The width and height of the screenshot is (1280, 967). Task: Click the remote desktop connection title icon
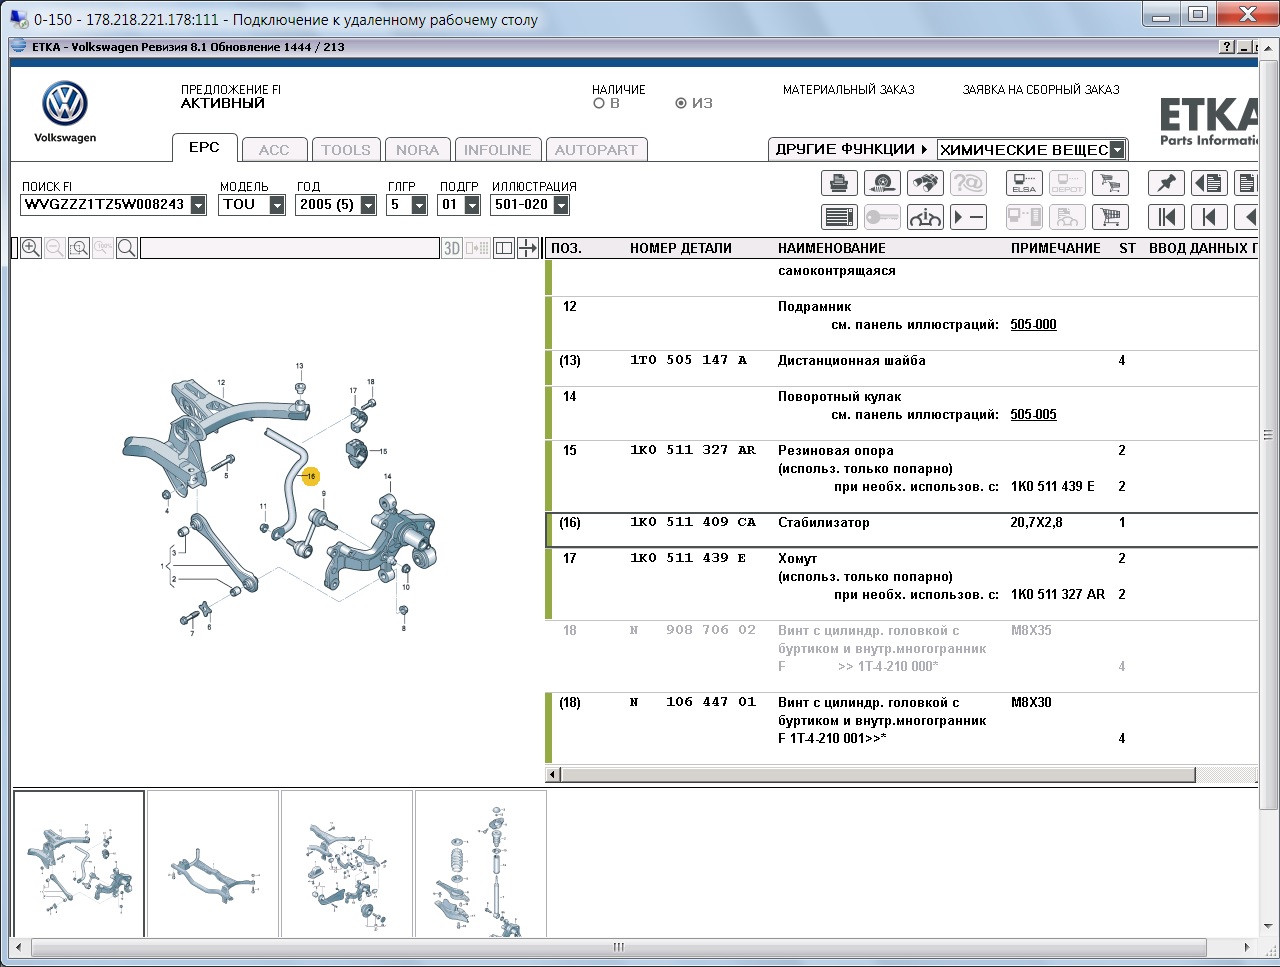[x=18, y=19]
